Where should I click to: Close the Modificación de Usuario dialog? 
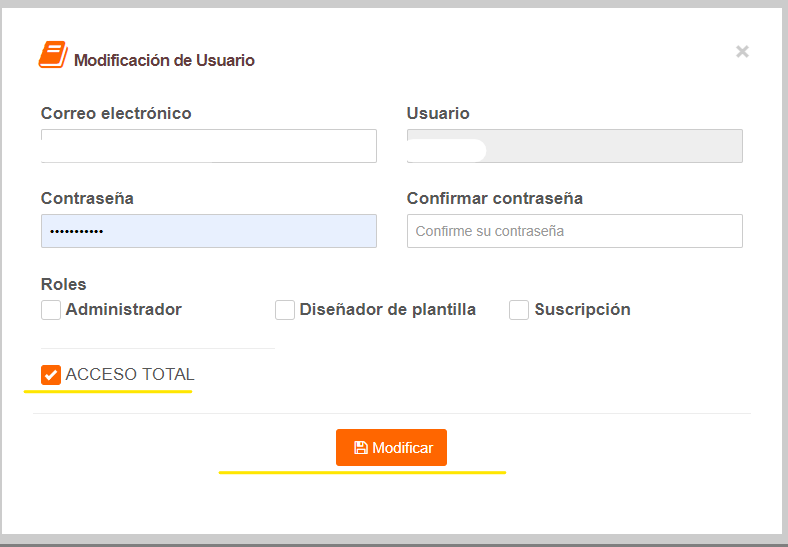pos(742,51)
